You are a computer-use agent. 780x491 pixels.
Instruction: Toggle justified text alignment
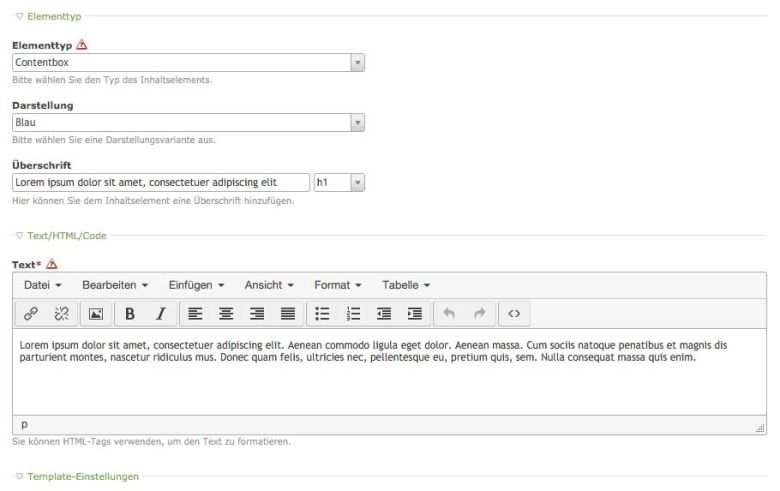[x=287, y=313]
